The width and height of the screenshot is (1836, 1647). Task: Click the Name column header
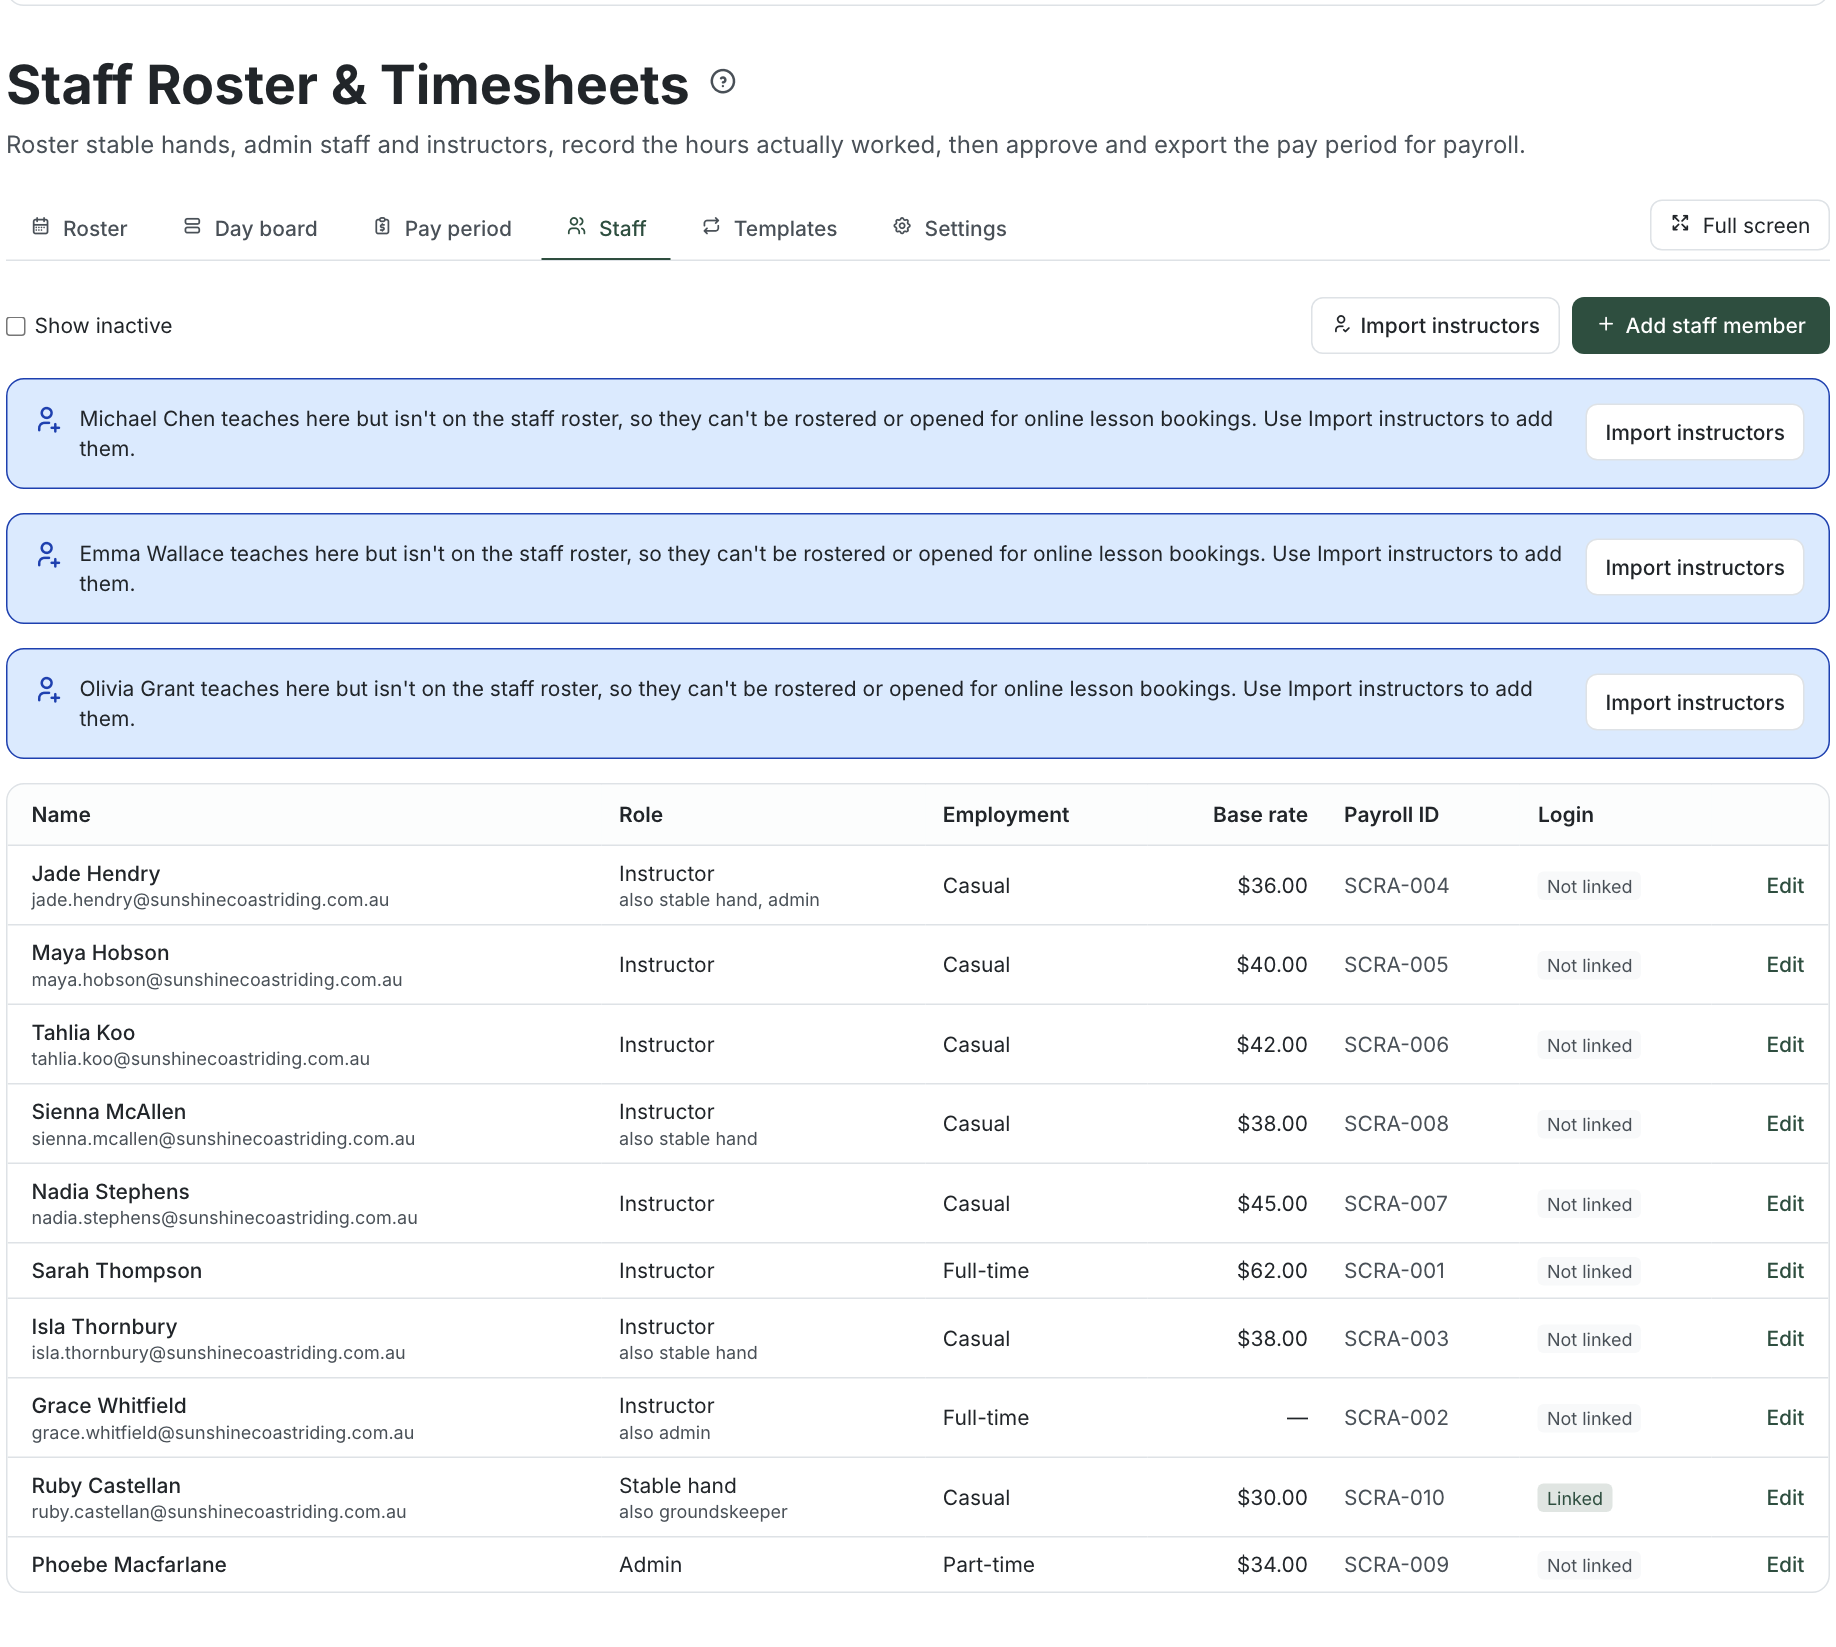pos(61,815)
